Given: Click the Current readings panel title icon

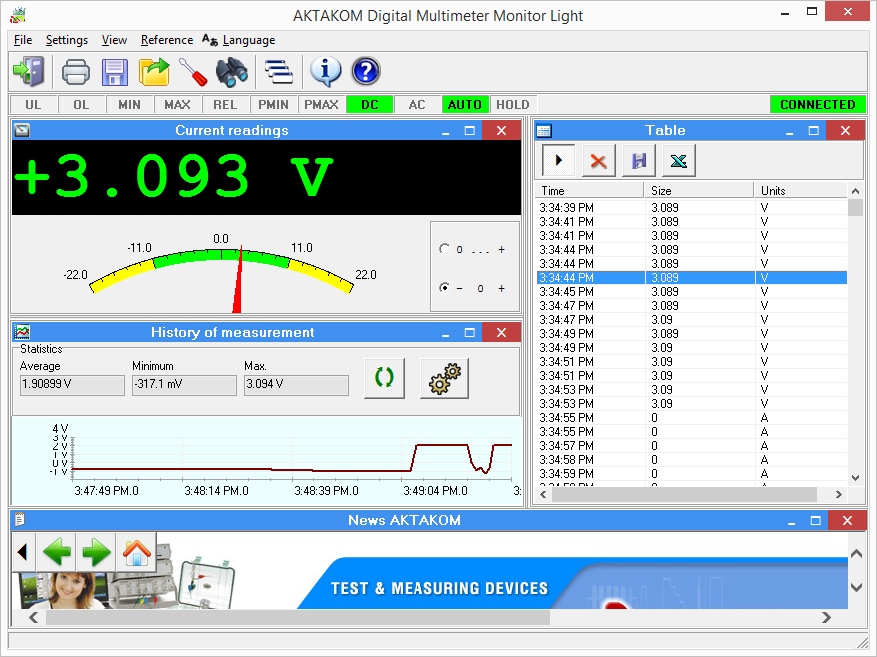Looking at the screenshot, I should point(22,130).
